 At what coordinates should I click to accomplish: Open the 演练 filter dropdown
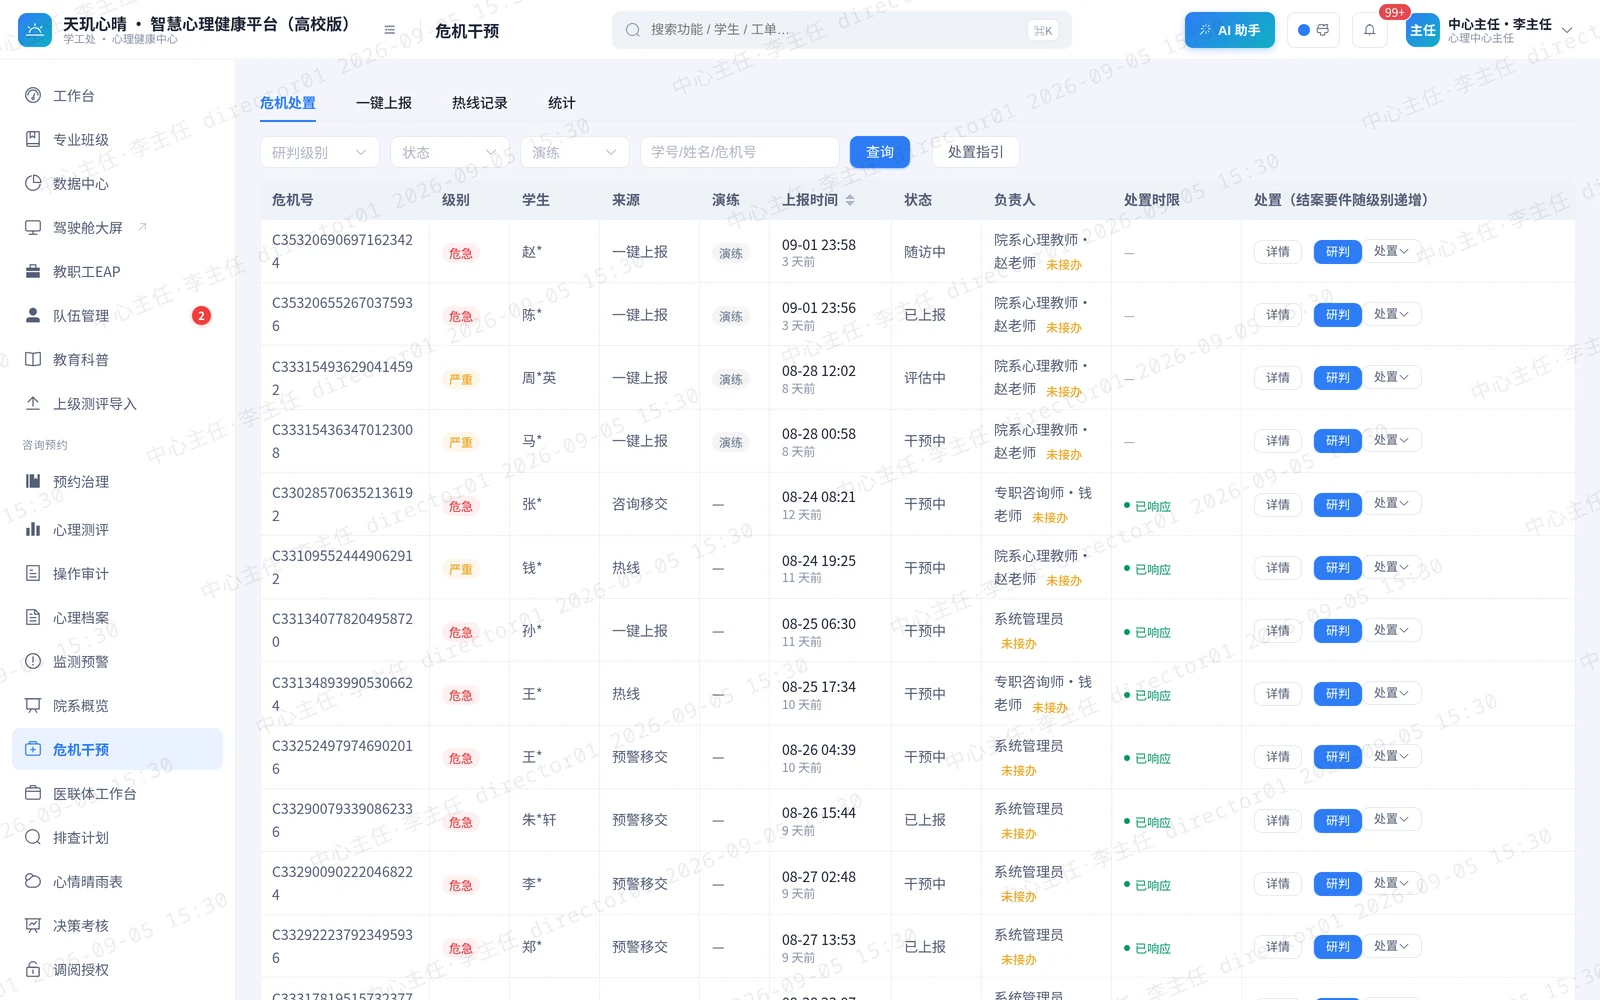tap(575, 152)
